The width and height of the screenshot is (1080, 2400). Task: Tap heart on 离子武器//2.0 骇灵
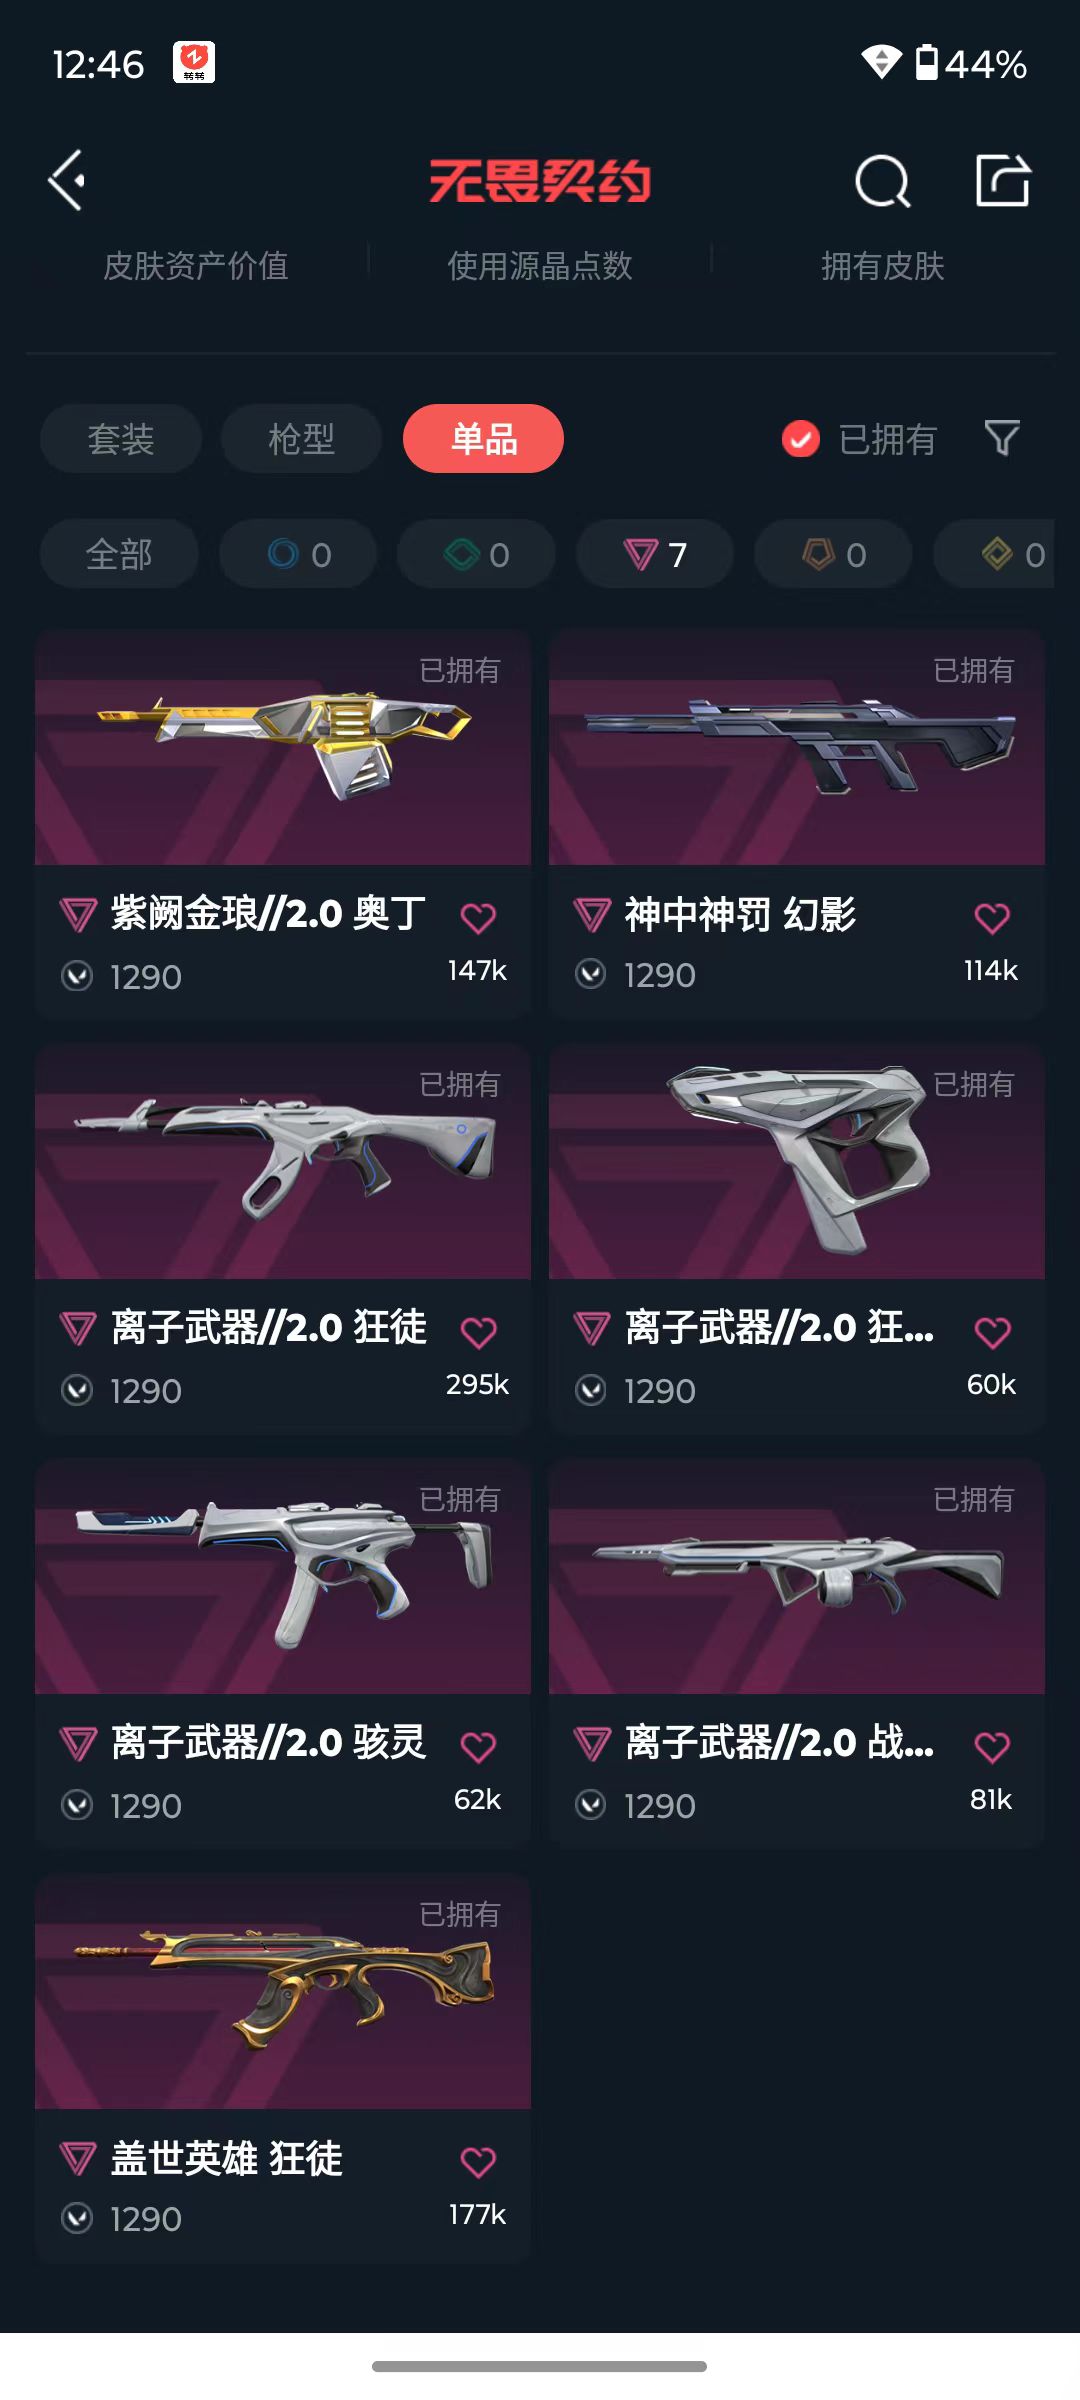[x=478, y=1746]
